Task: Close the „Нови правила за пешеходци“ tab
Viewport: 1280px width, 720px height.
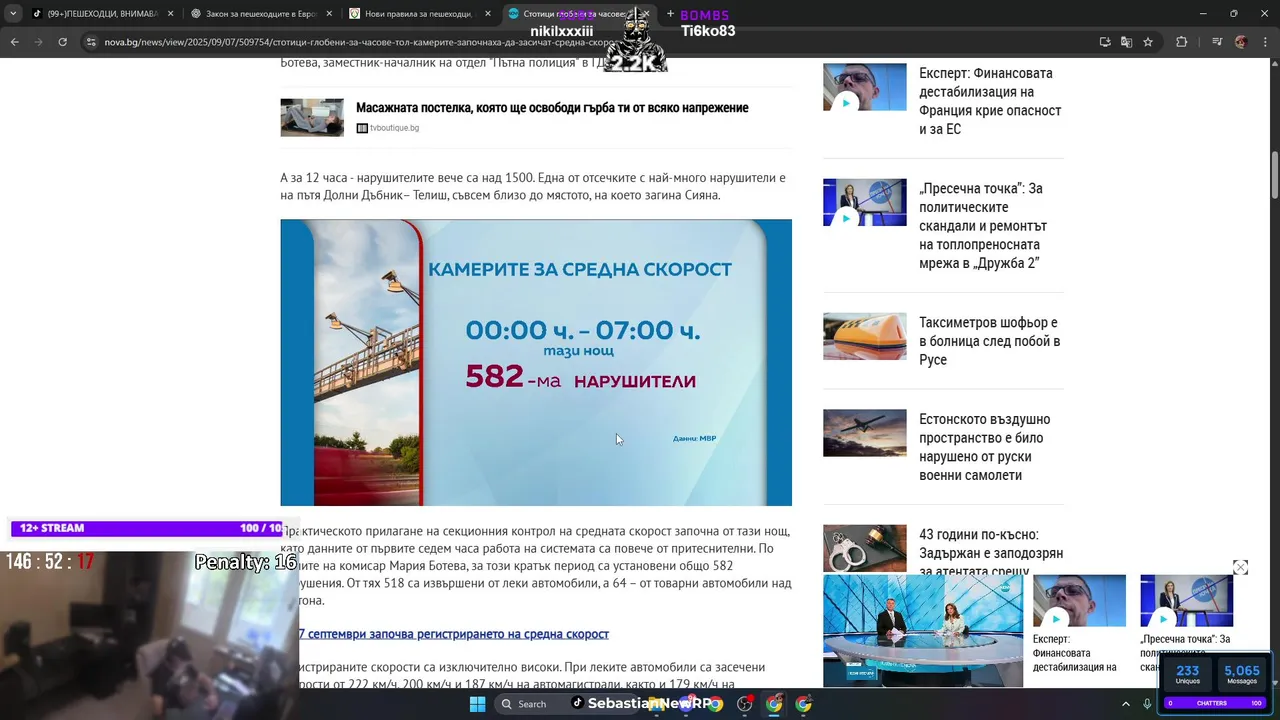Action: [x=487, y=14]
